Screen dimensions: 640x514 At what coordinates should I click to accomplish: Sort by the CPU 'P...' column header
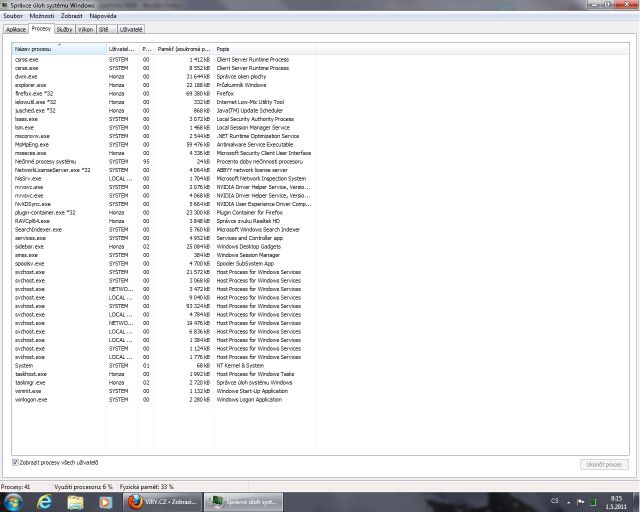[x=147, y=49]
